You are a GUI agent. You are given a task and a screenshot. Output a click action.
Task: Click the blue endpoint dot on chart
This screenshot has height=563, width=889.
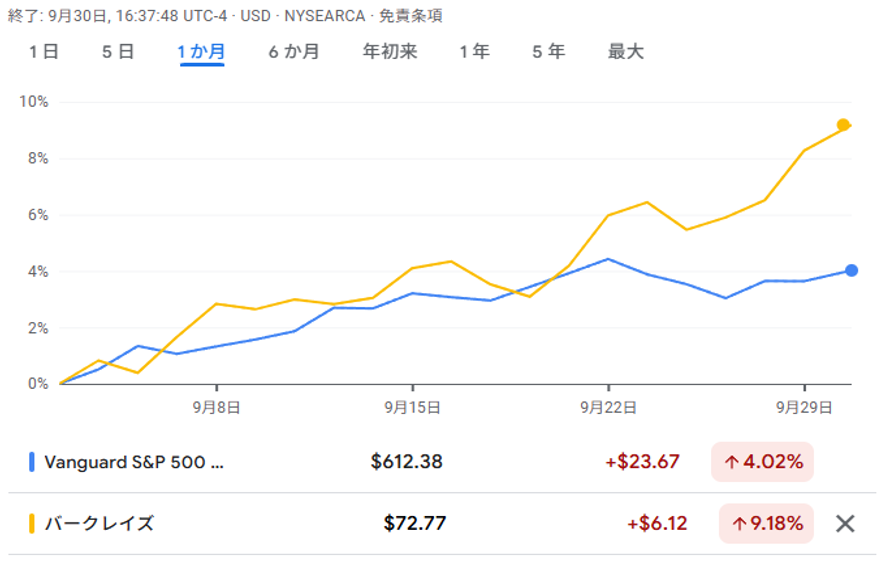(851, 270)
